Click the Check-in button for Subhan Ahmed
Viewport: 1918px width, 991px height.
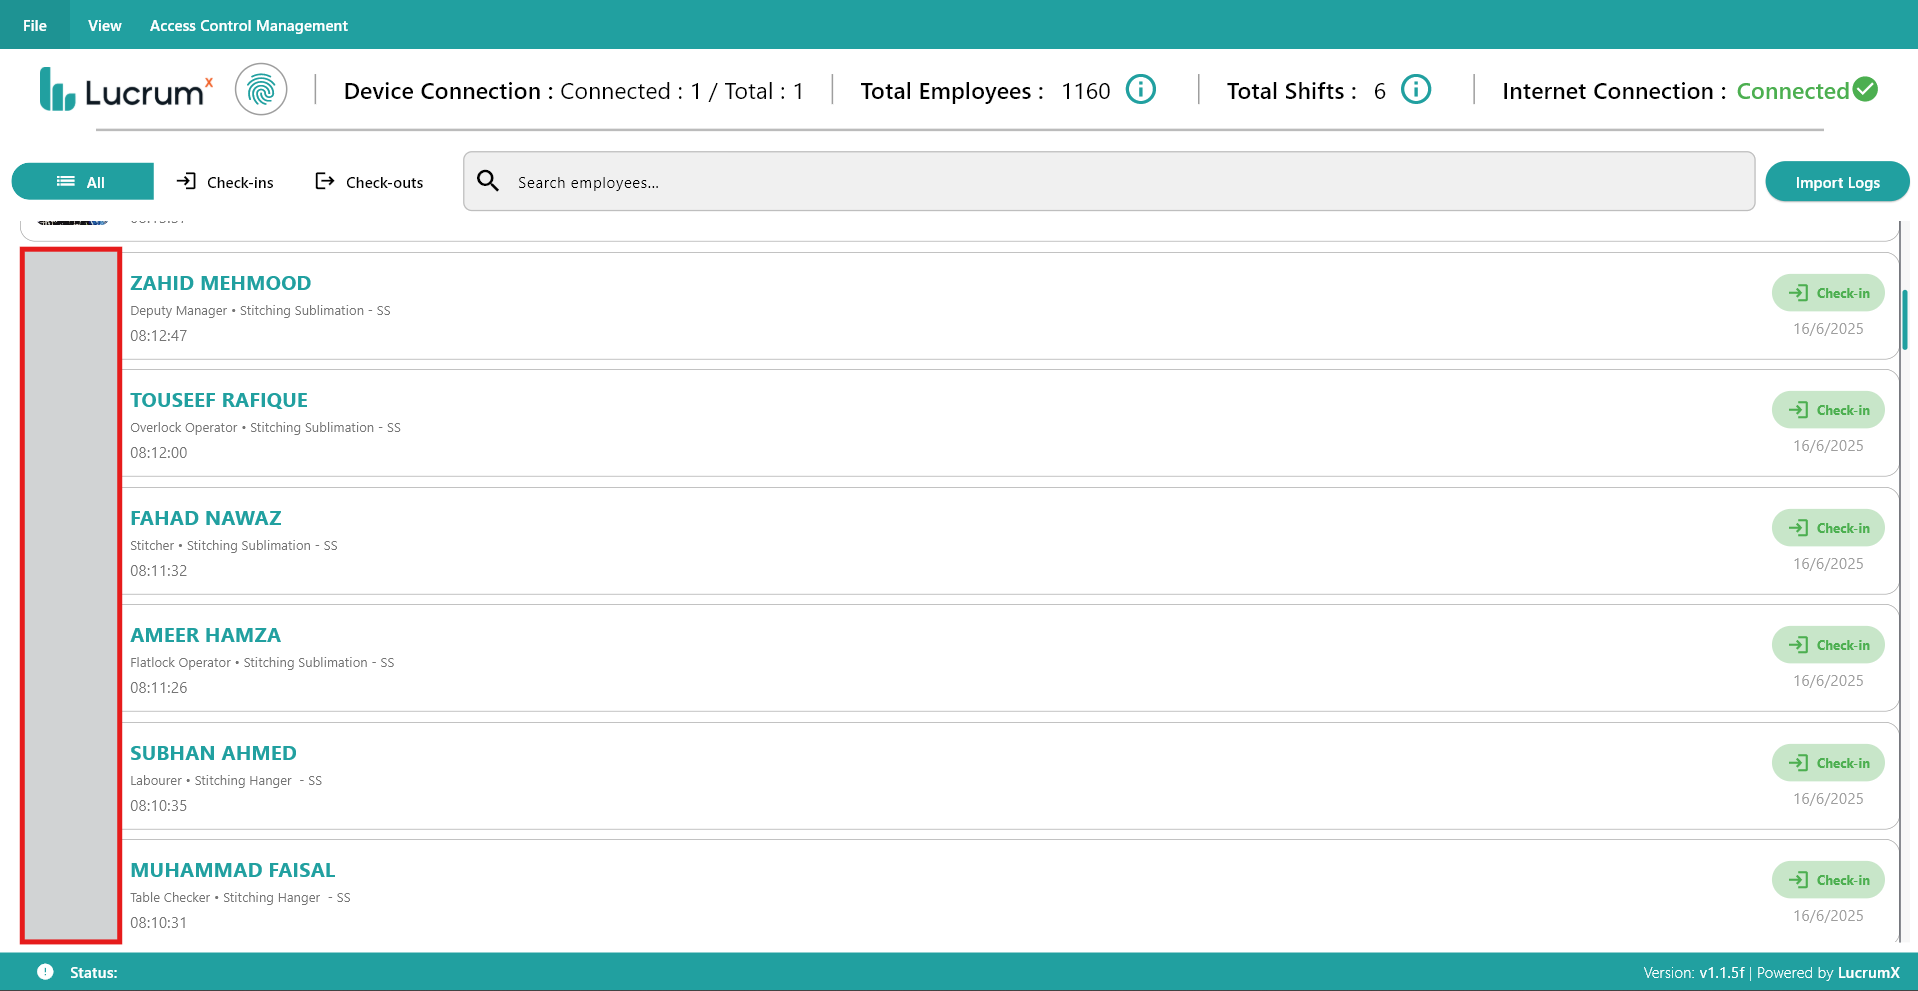click(x=1827, y=762)
